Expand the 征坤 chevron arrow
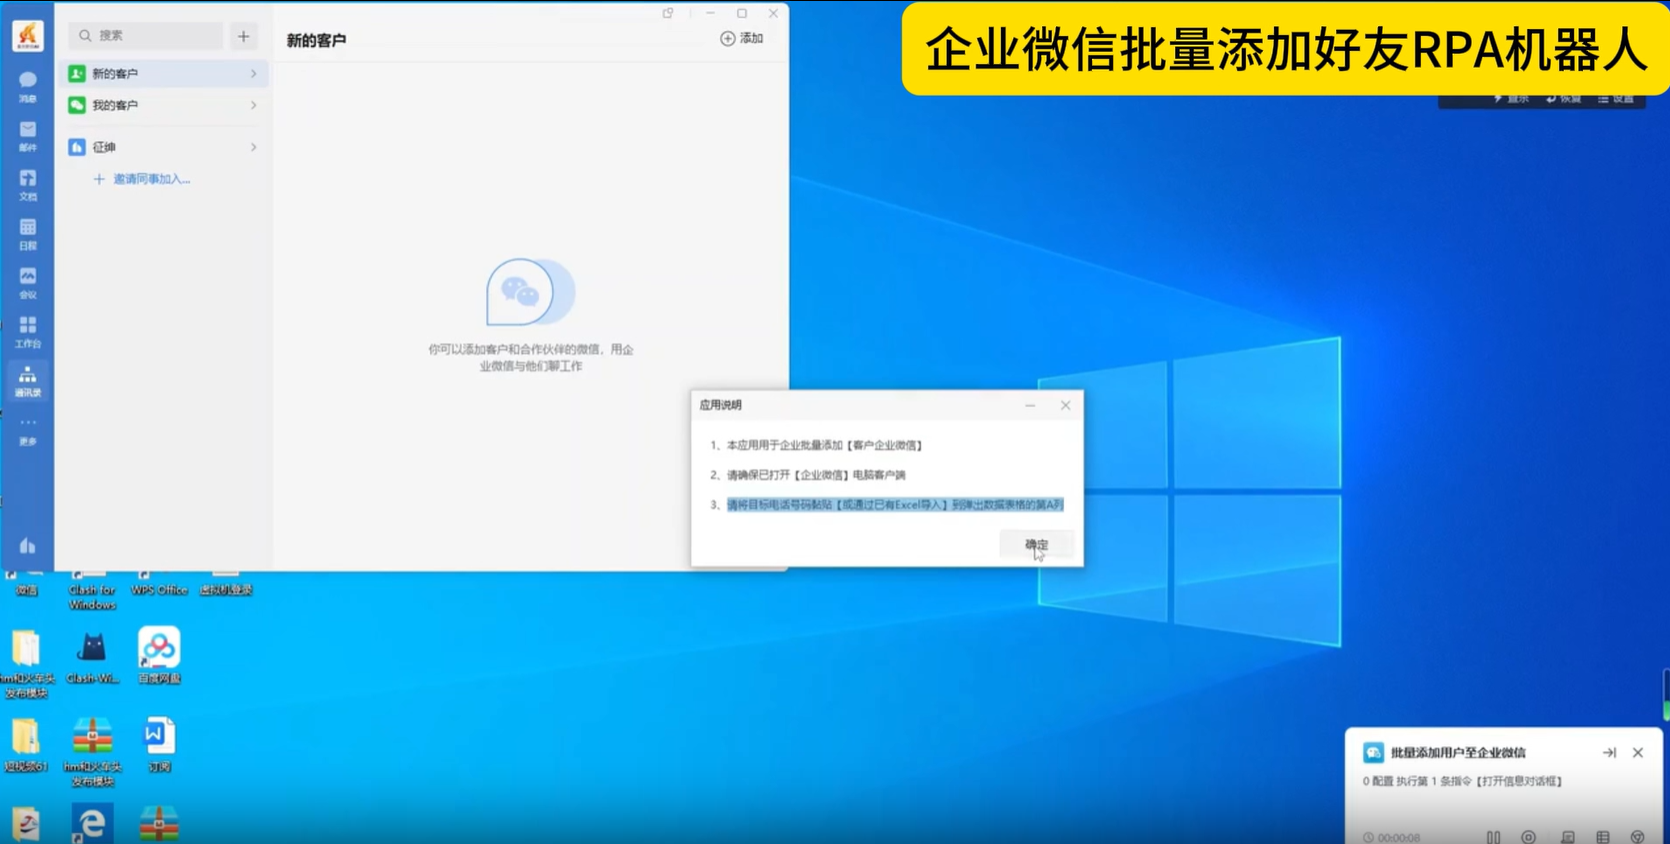 (x=253, y=147)
